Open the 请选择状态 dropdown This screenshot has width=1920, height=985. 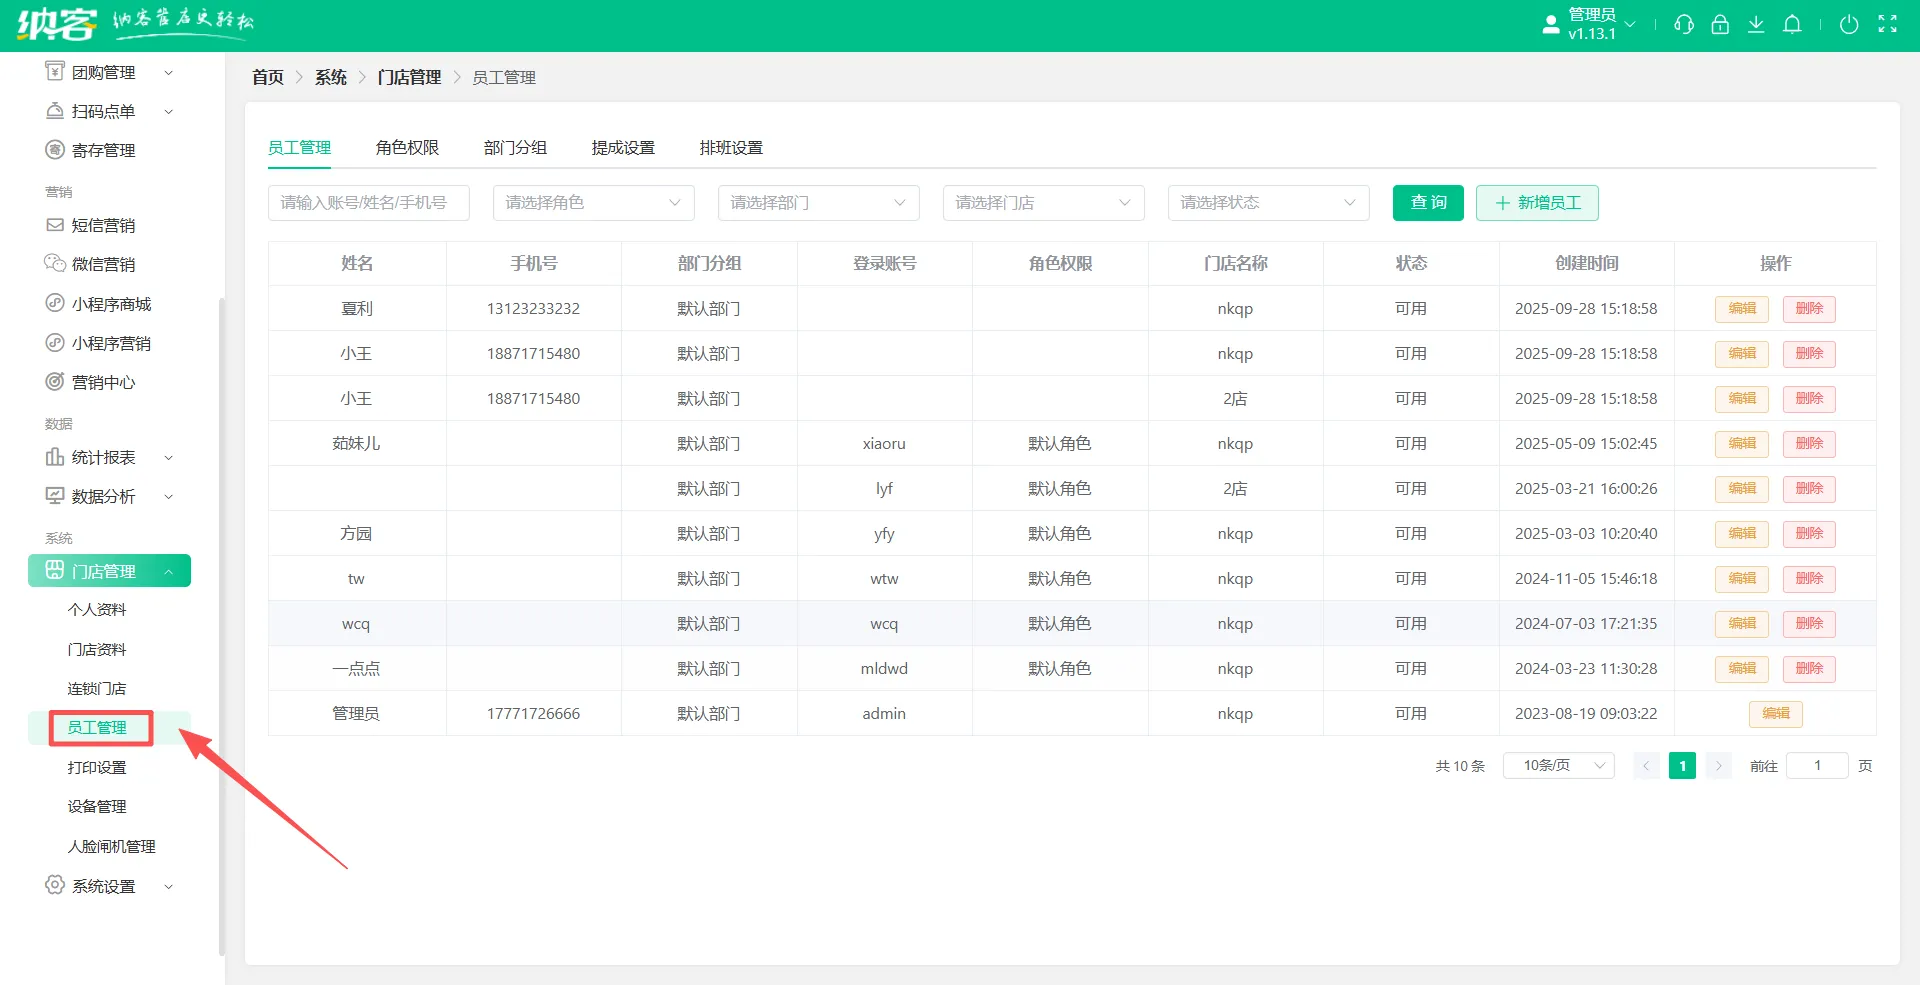pos(1268,203)
